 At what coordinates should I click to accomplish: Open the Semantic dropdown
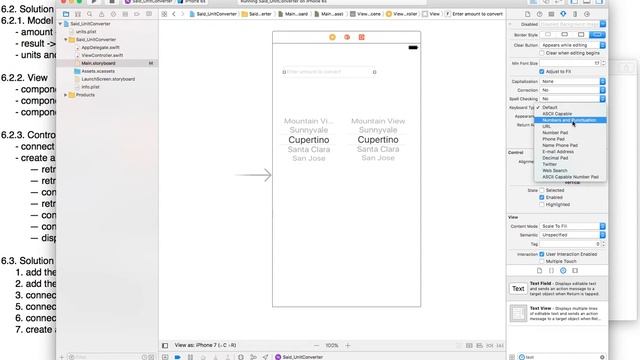(573, 235)
